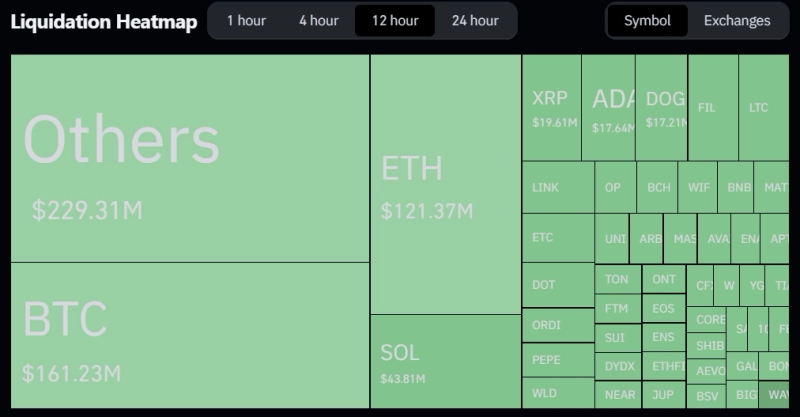Toggle view to Symbol
This screenshot has width=800, height=417.
coord(647,20)
